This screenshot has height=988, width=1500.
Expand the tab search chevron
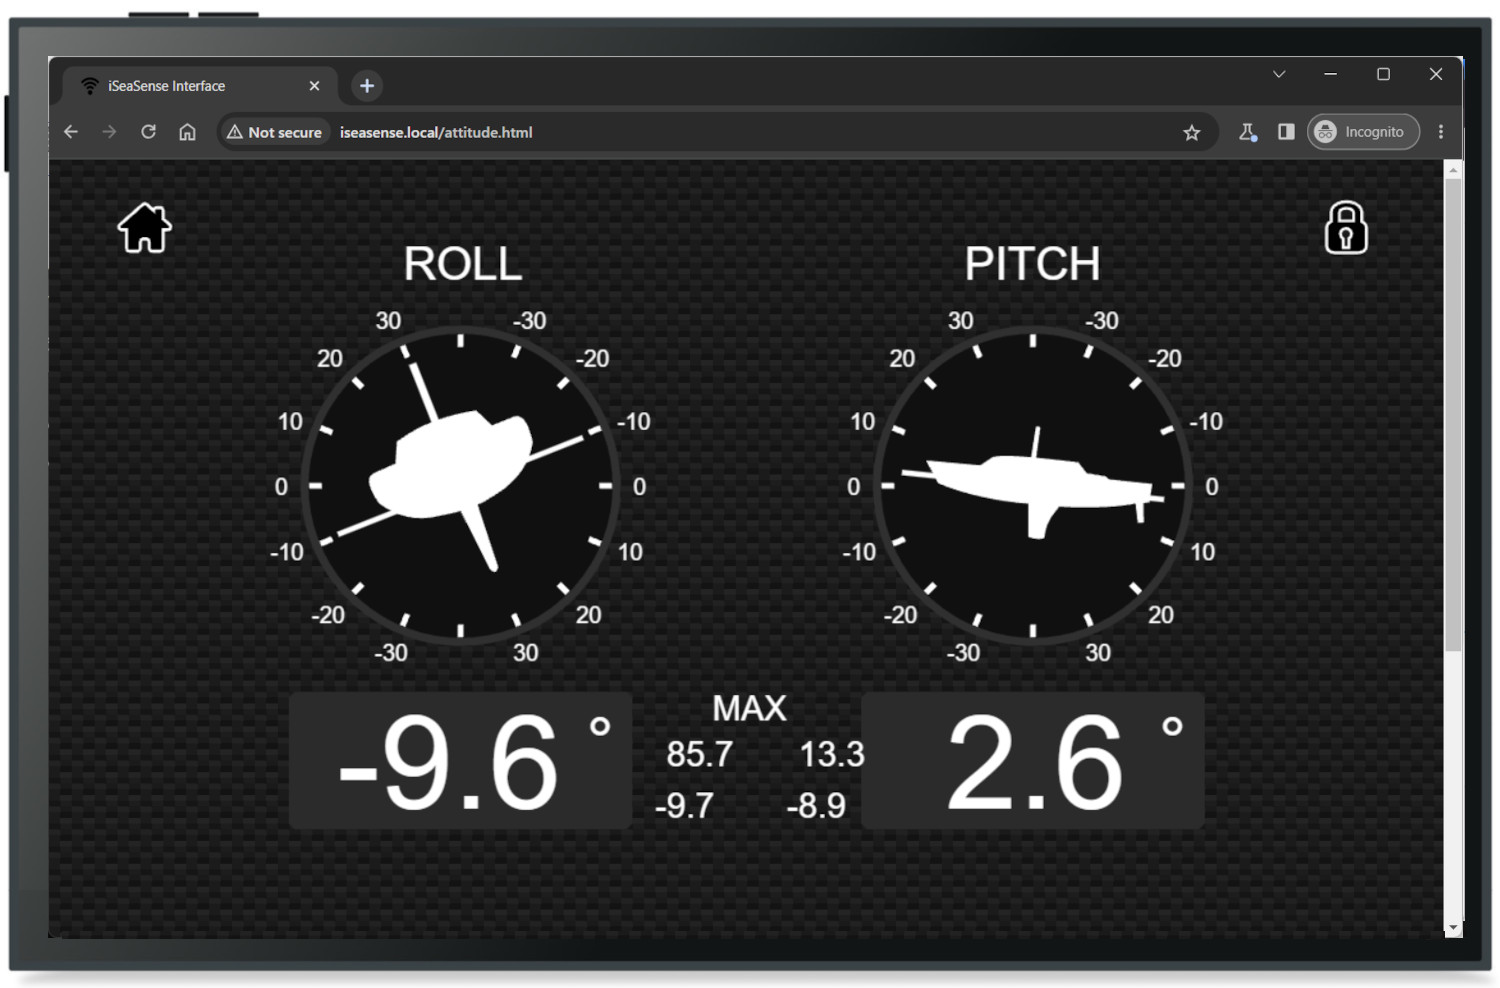click(x=1279, y=74)
